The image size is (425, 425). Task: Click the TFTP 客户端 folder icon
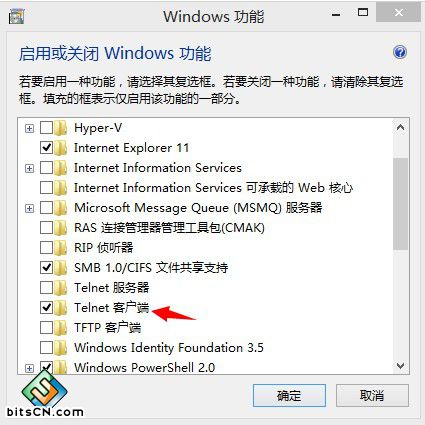pos(60,328)
